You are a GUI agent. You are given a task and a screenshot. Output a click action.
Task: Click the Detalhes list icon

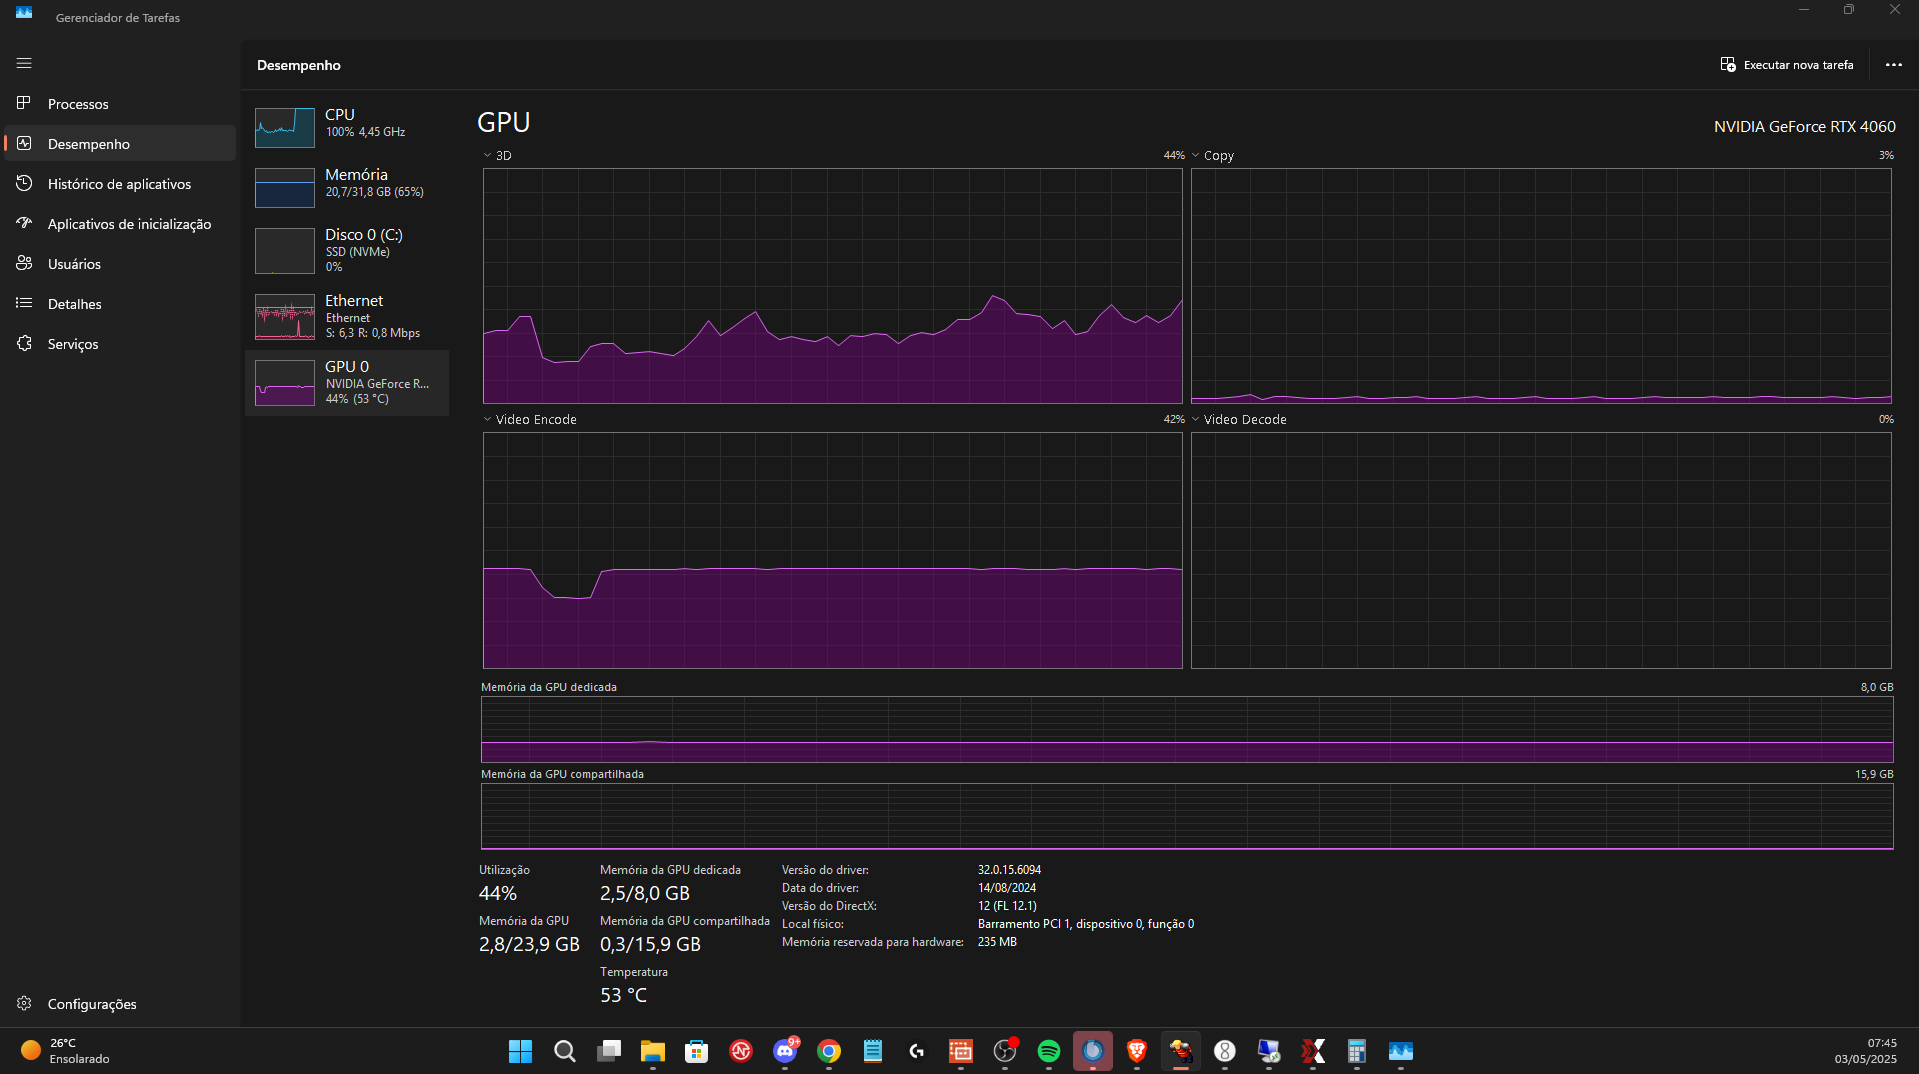24,303
